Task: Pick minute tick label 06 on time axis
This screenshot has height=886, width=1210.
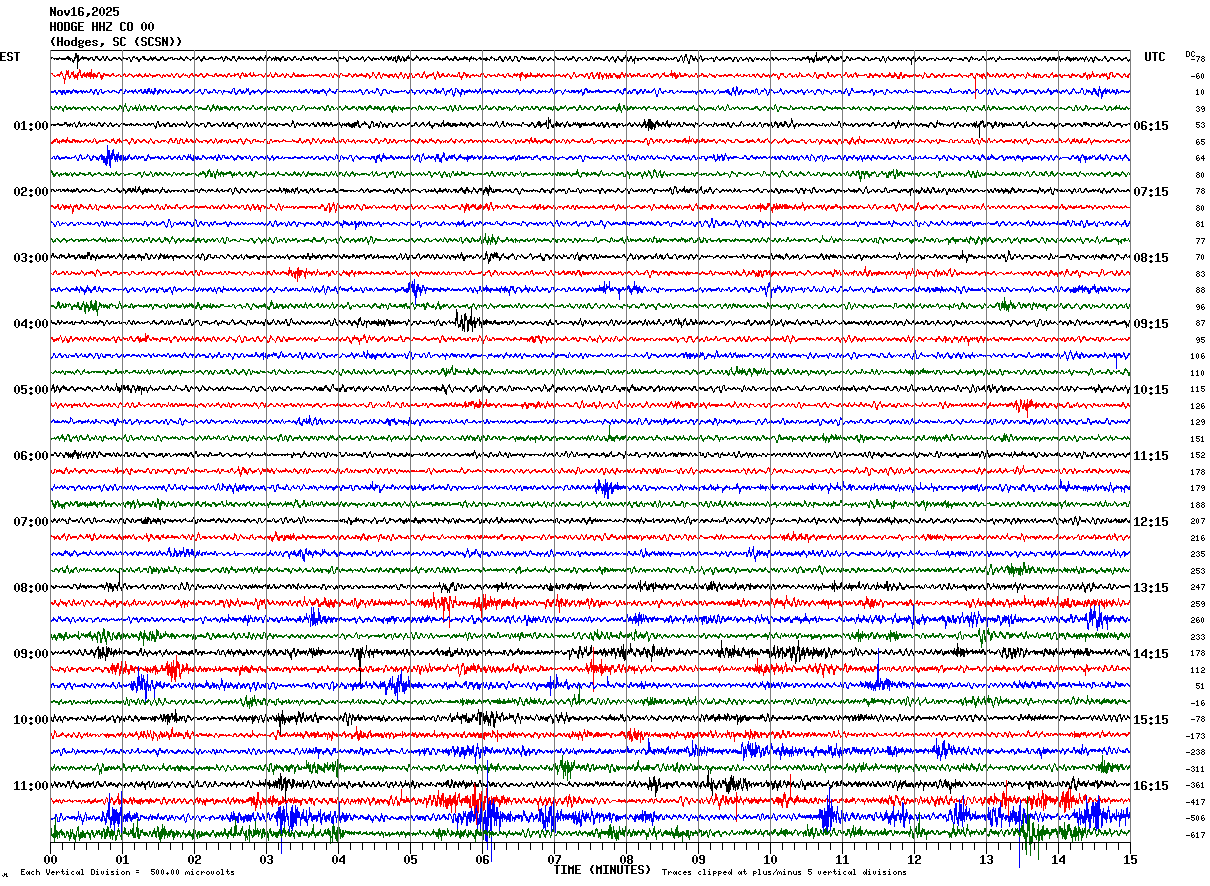Action: click(482, 860)
